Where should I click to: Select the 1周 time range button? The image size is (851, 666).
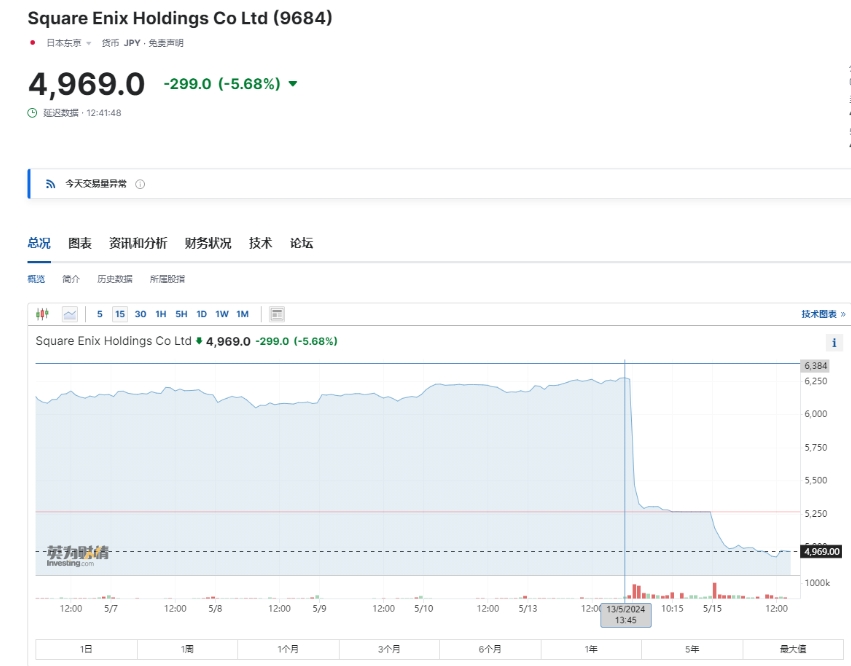click(187, 649)
